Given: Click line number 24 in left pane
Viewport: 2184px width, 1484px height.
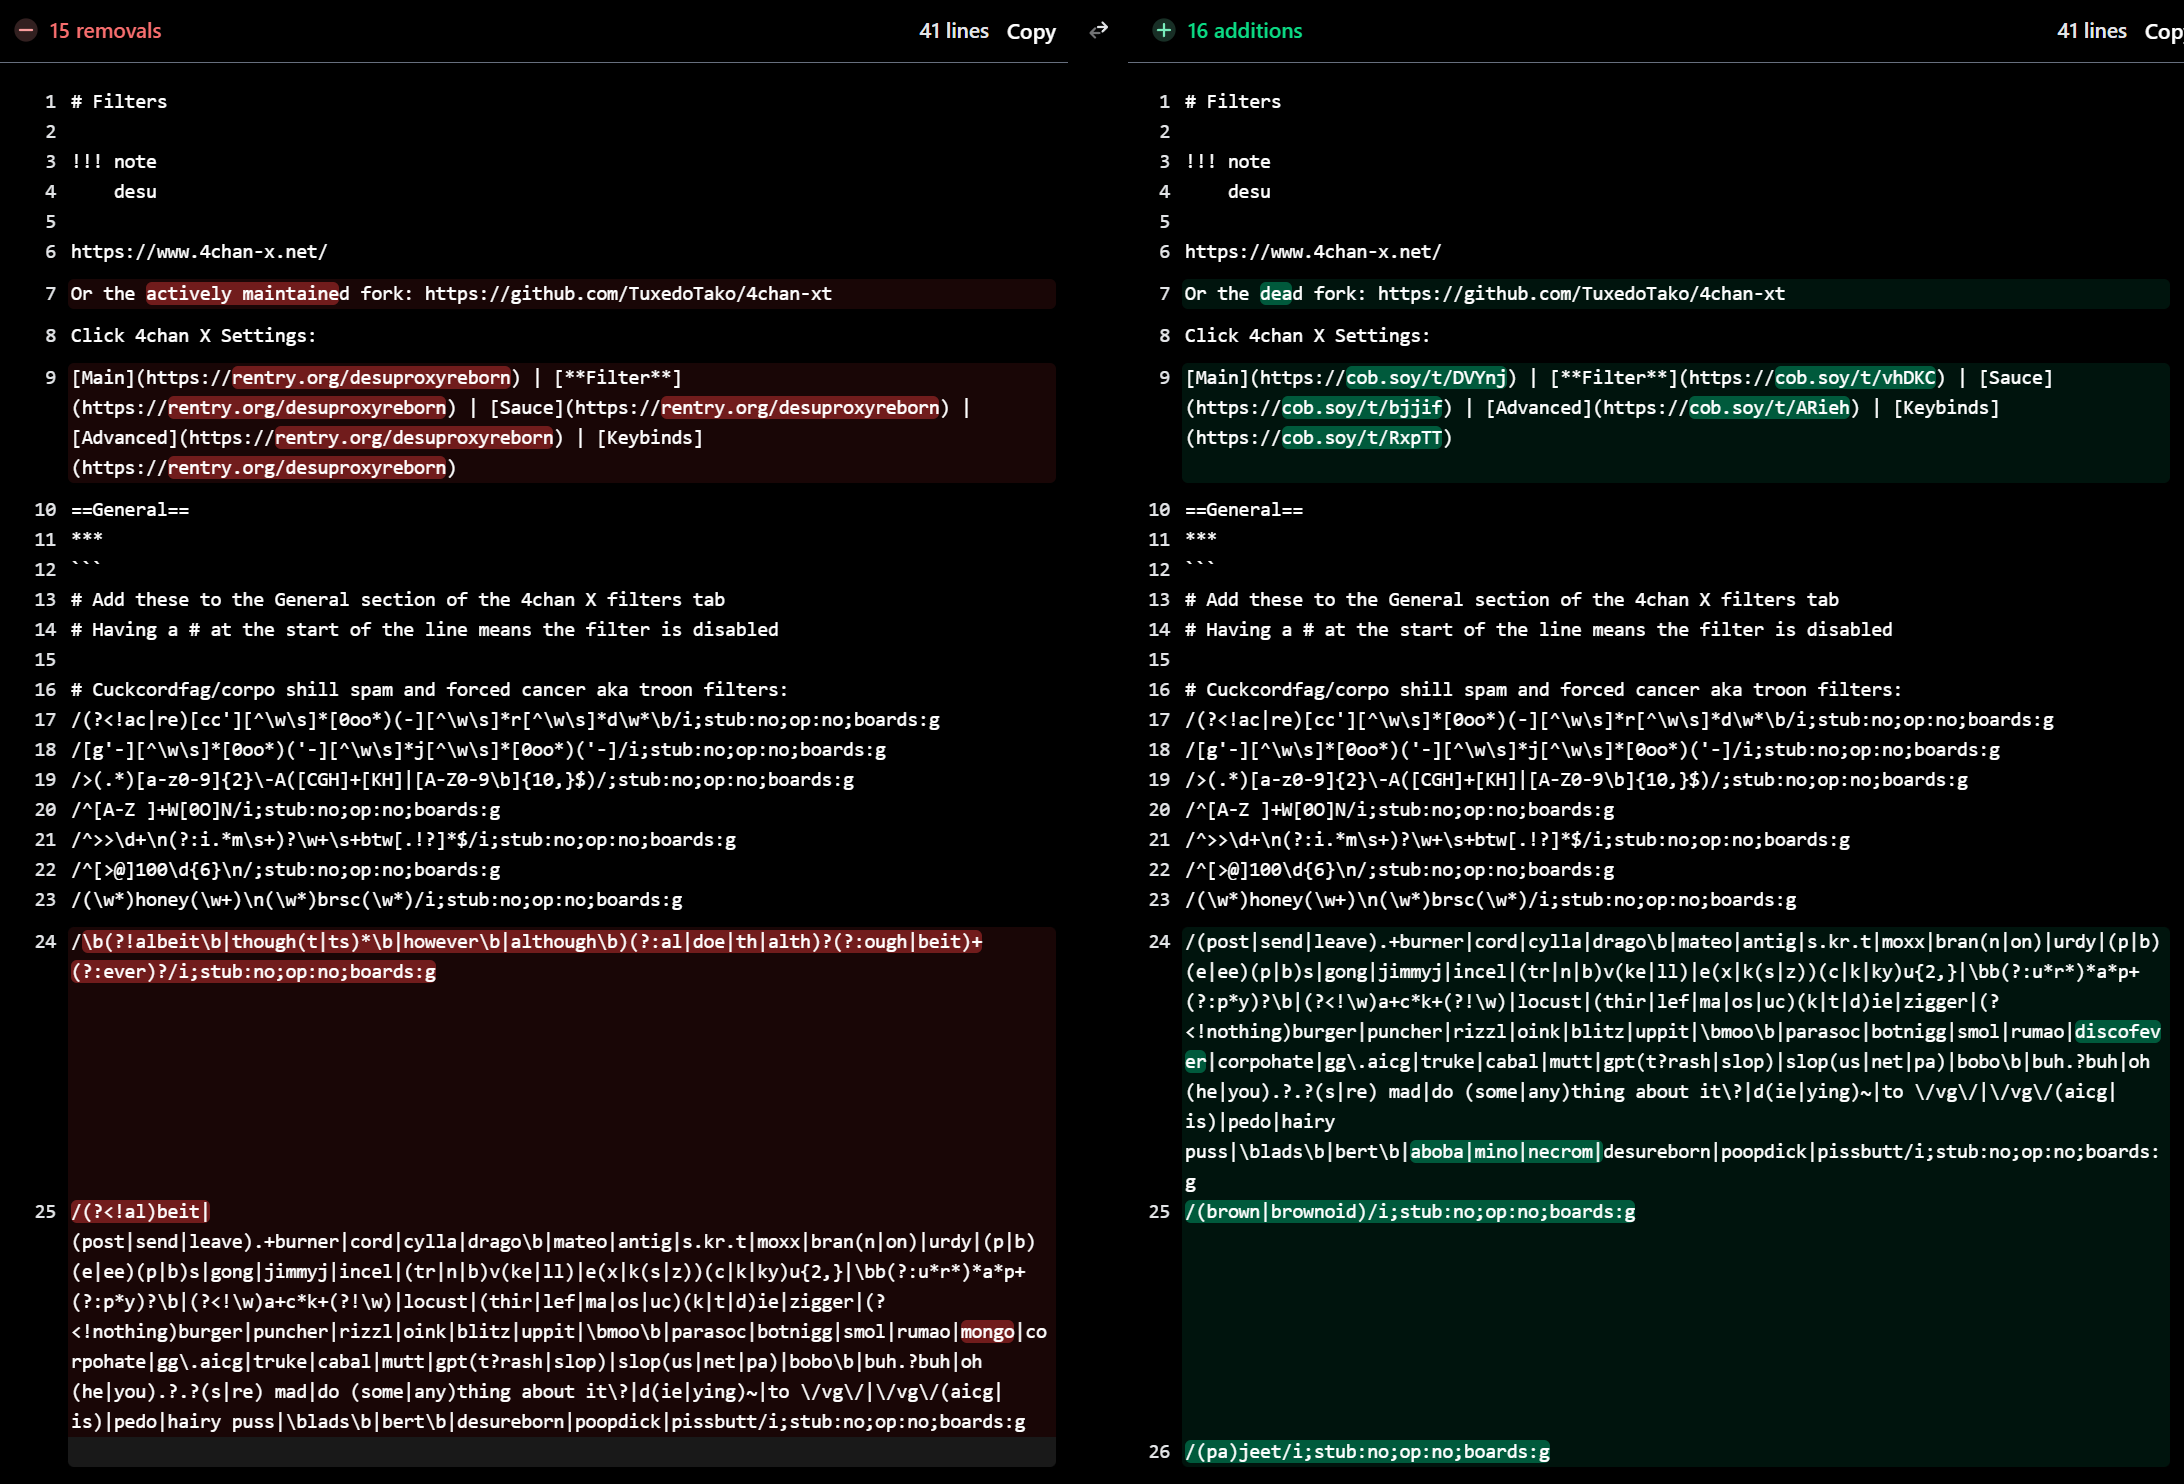Looking at the screenshot, I should pyautogui.click(x=46, y=942).
